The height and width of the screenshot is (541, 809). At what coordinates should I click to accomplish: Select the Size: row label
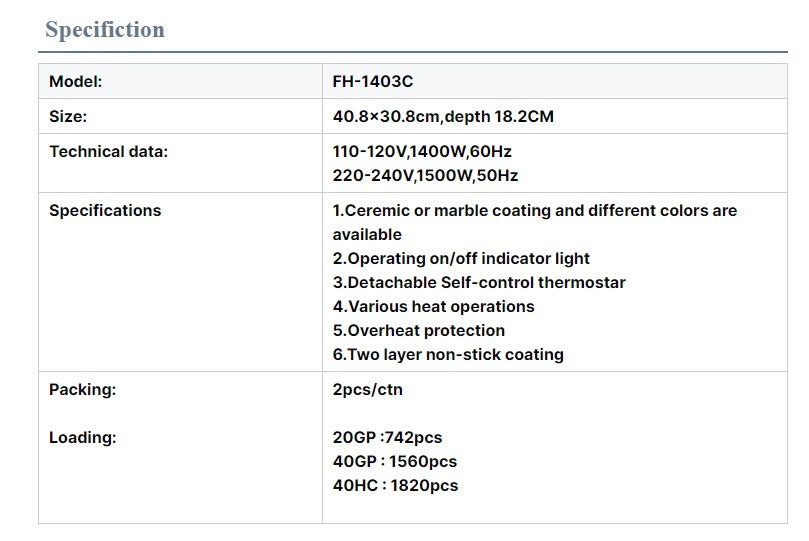pyautogui.click(x=68, y=117)
